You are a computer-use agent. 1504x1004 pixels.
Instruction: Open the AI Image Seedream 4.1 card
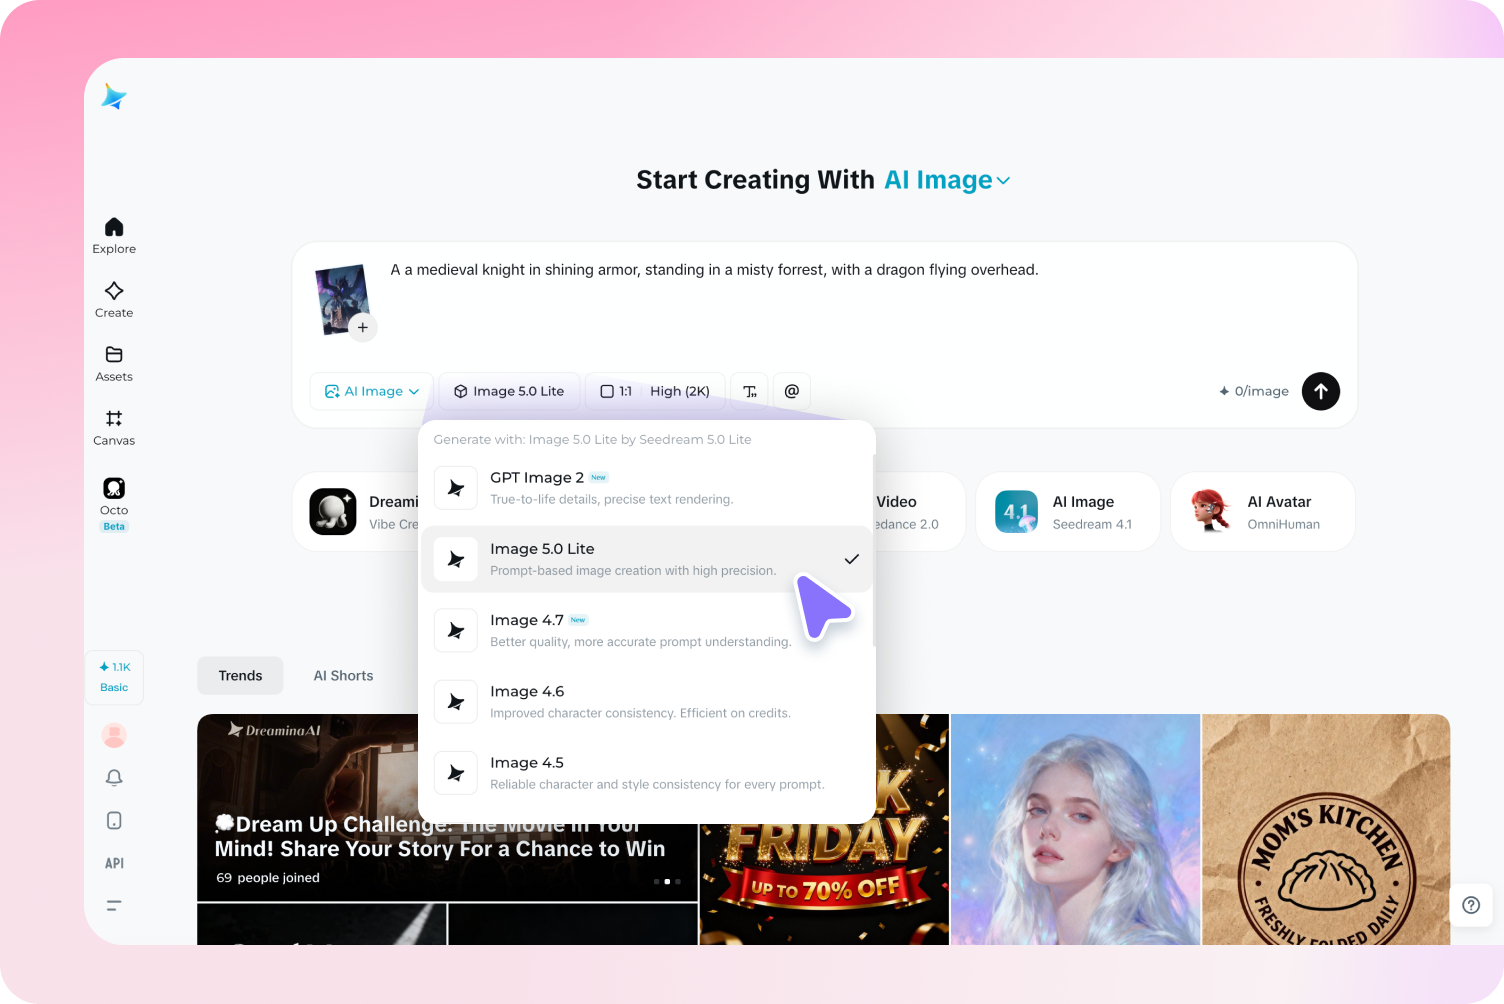(x=1068, y=512)
